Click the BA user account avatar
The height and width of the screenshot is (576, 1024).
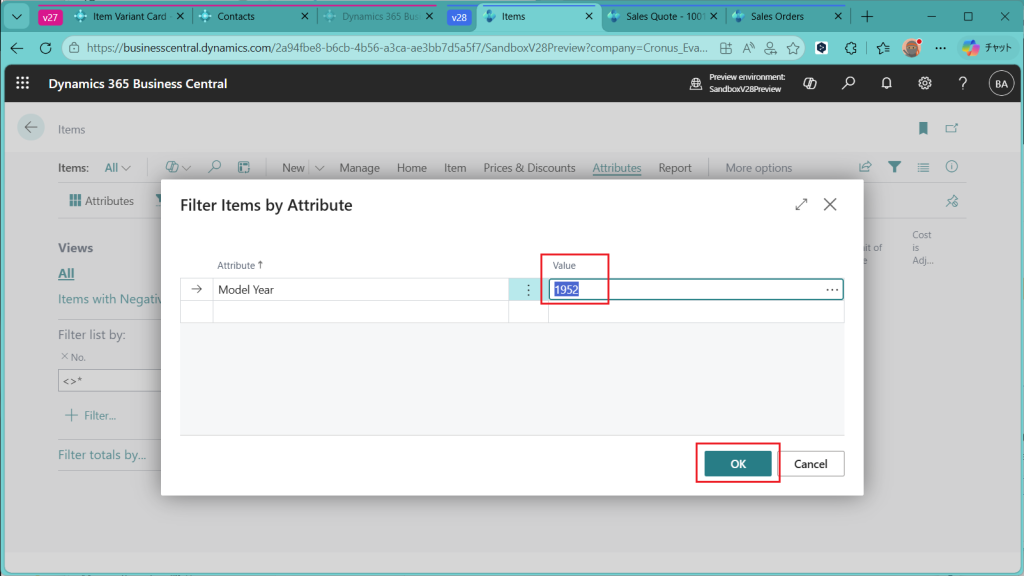pyautogui.click(x=1000, y=84)
